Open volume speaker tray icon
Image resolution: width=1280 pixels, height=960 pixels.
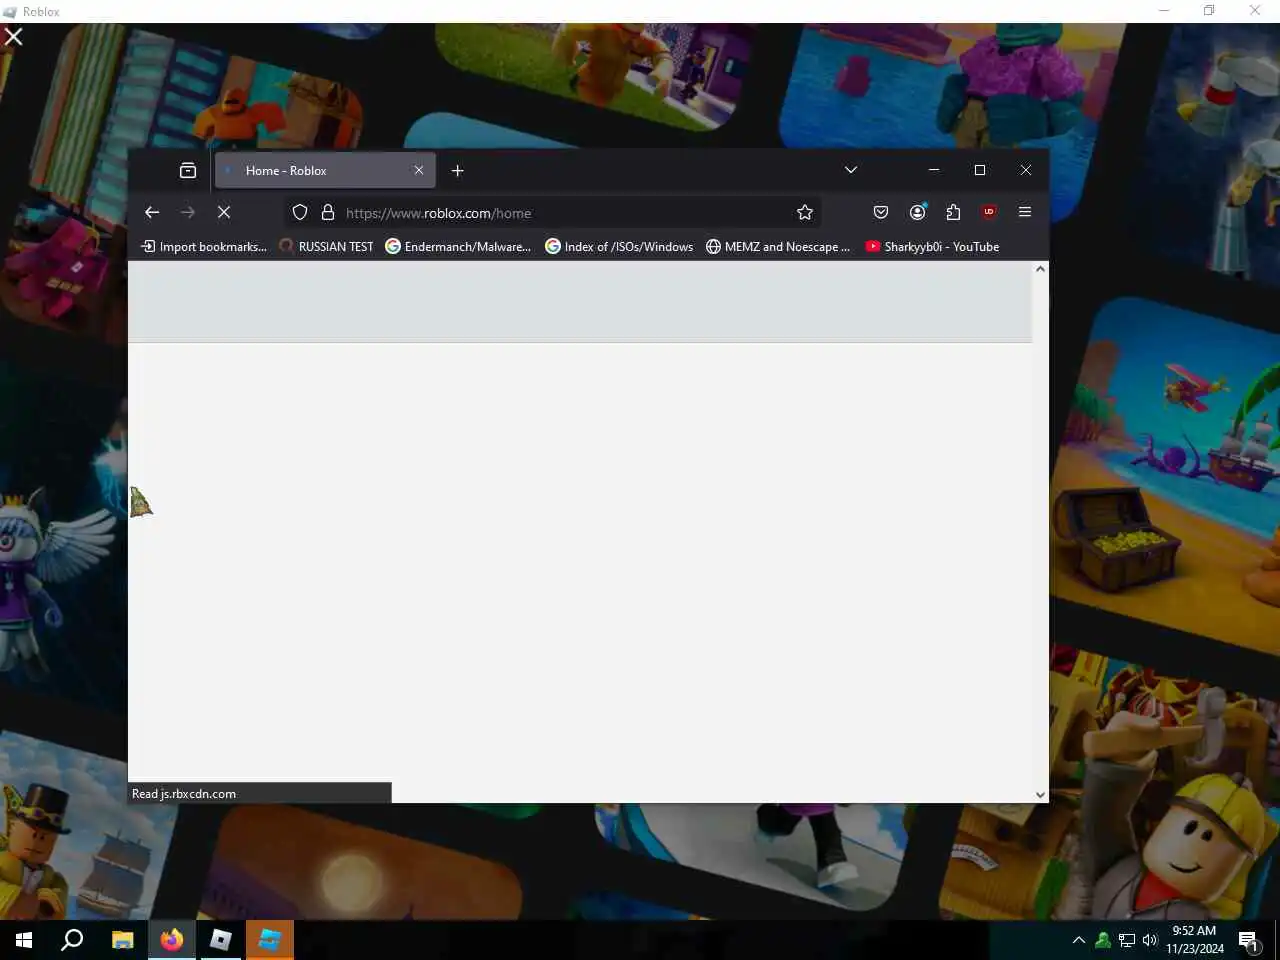[1150, 940]
